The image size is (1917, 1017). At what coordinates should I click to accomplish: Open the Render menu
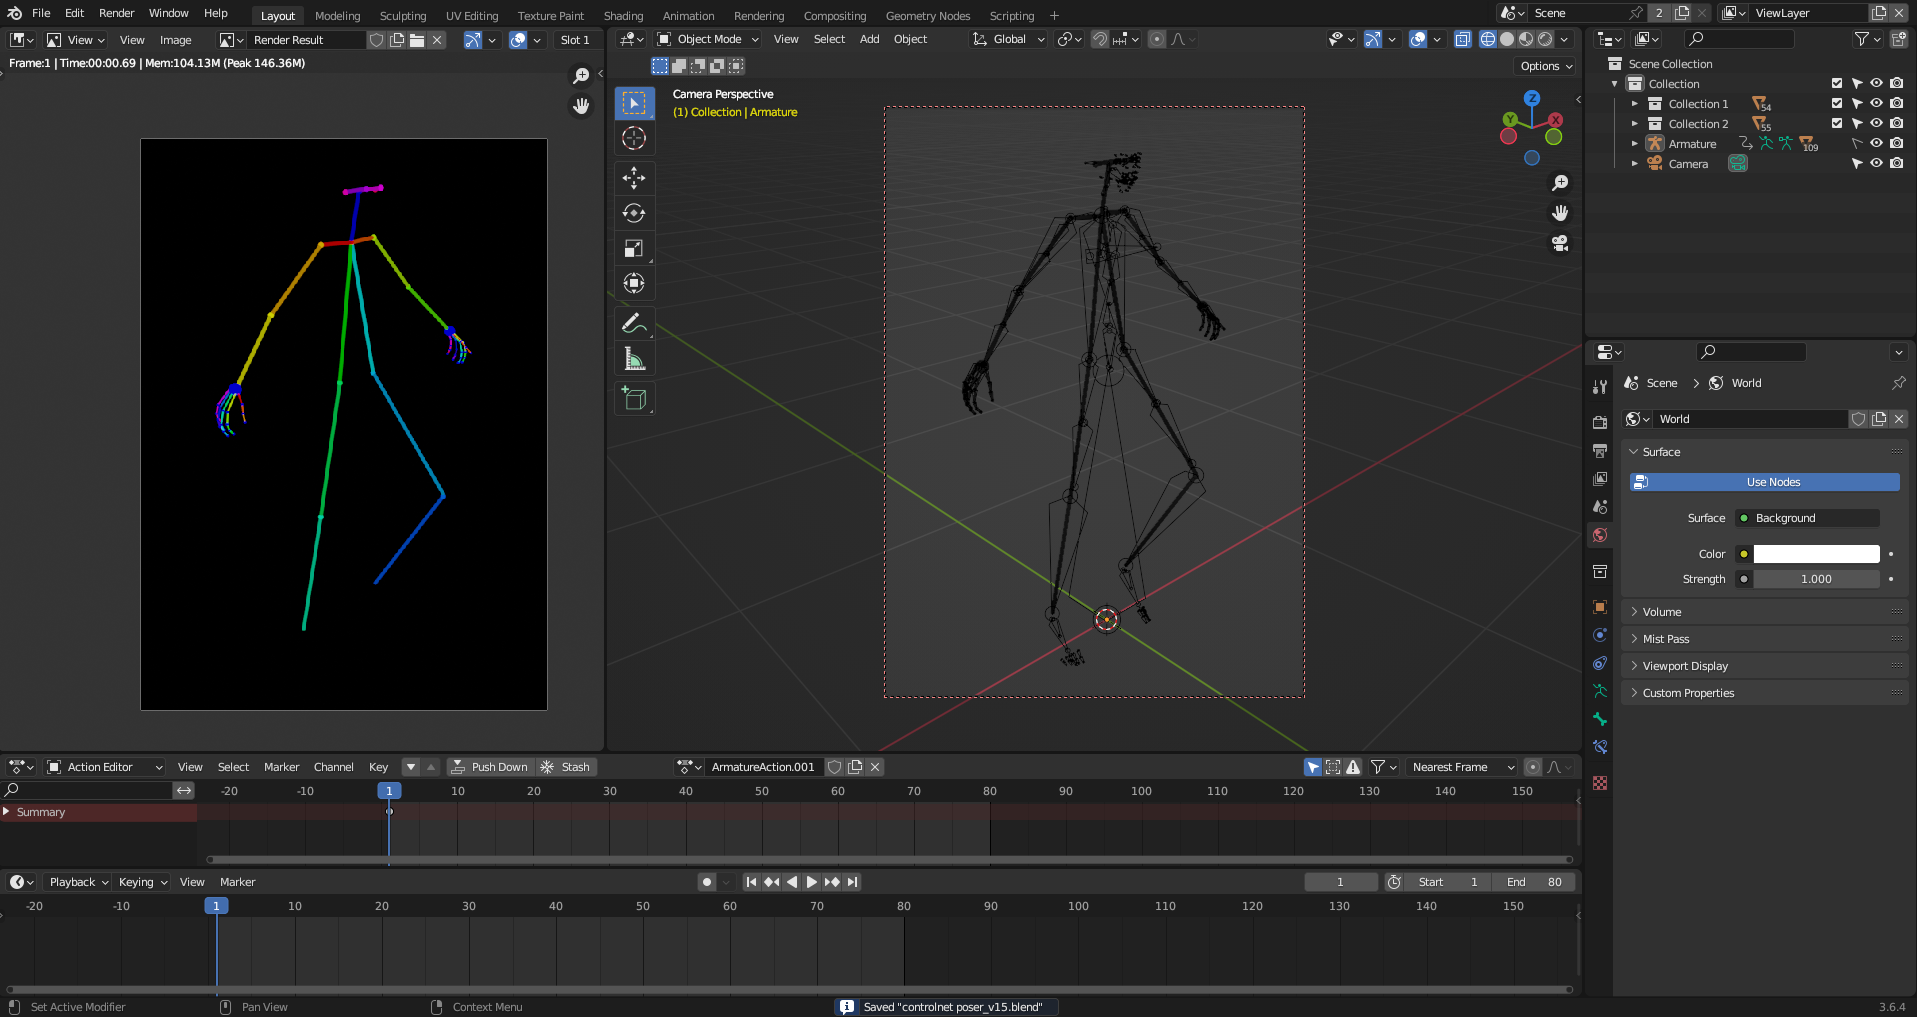pyautogui.click(x=116, y=13)
